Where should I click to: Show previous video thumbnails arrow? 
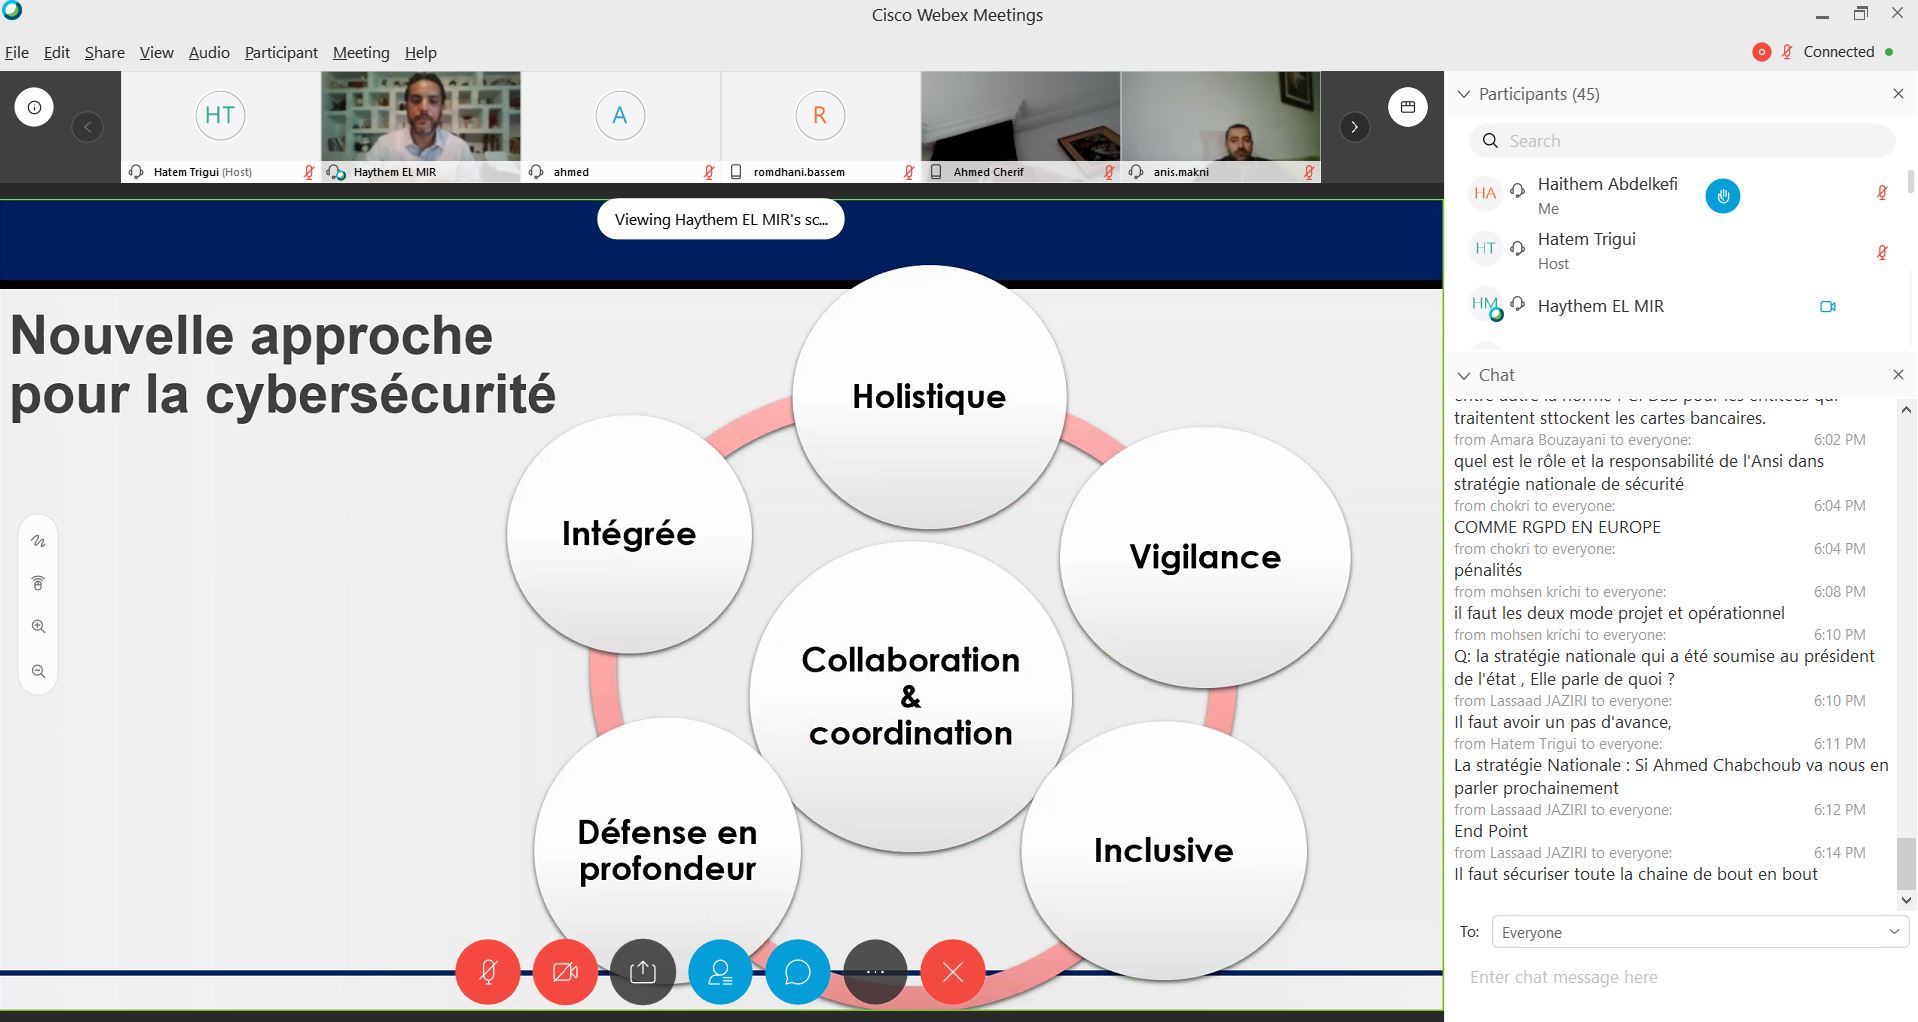click(87, 127)
